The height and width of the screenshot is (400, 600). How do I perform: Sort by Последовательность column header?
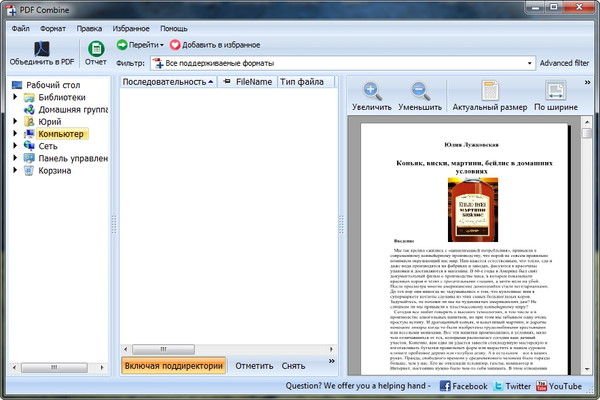165,81
